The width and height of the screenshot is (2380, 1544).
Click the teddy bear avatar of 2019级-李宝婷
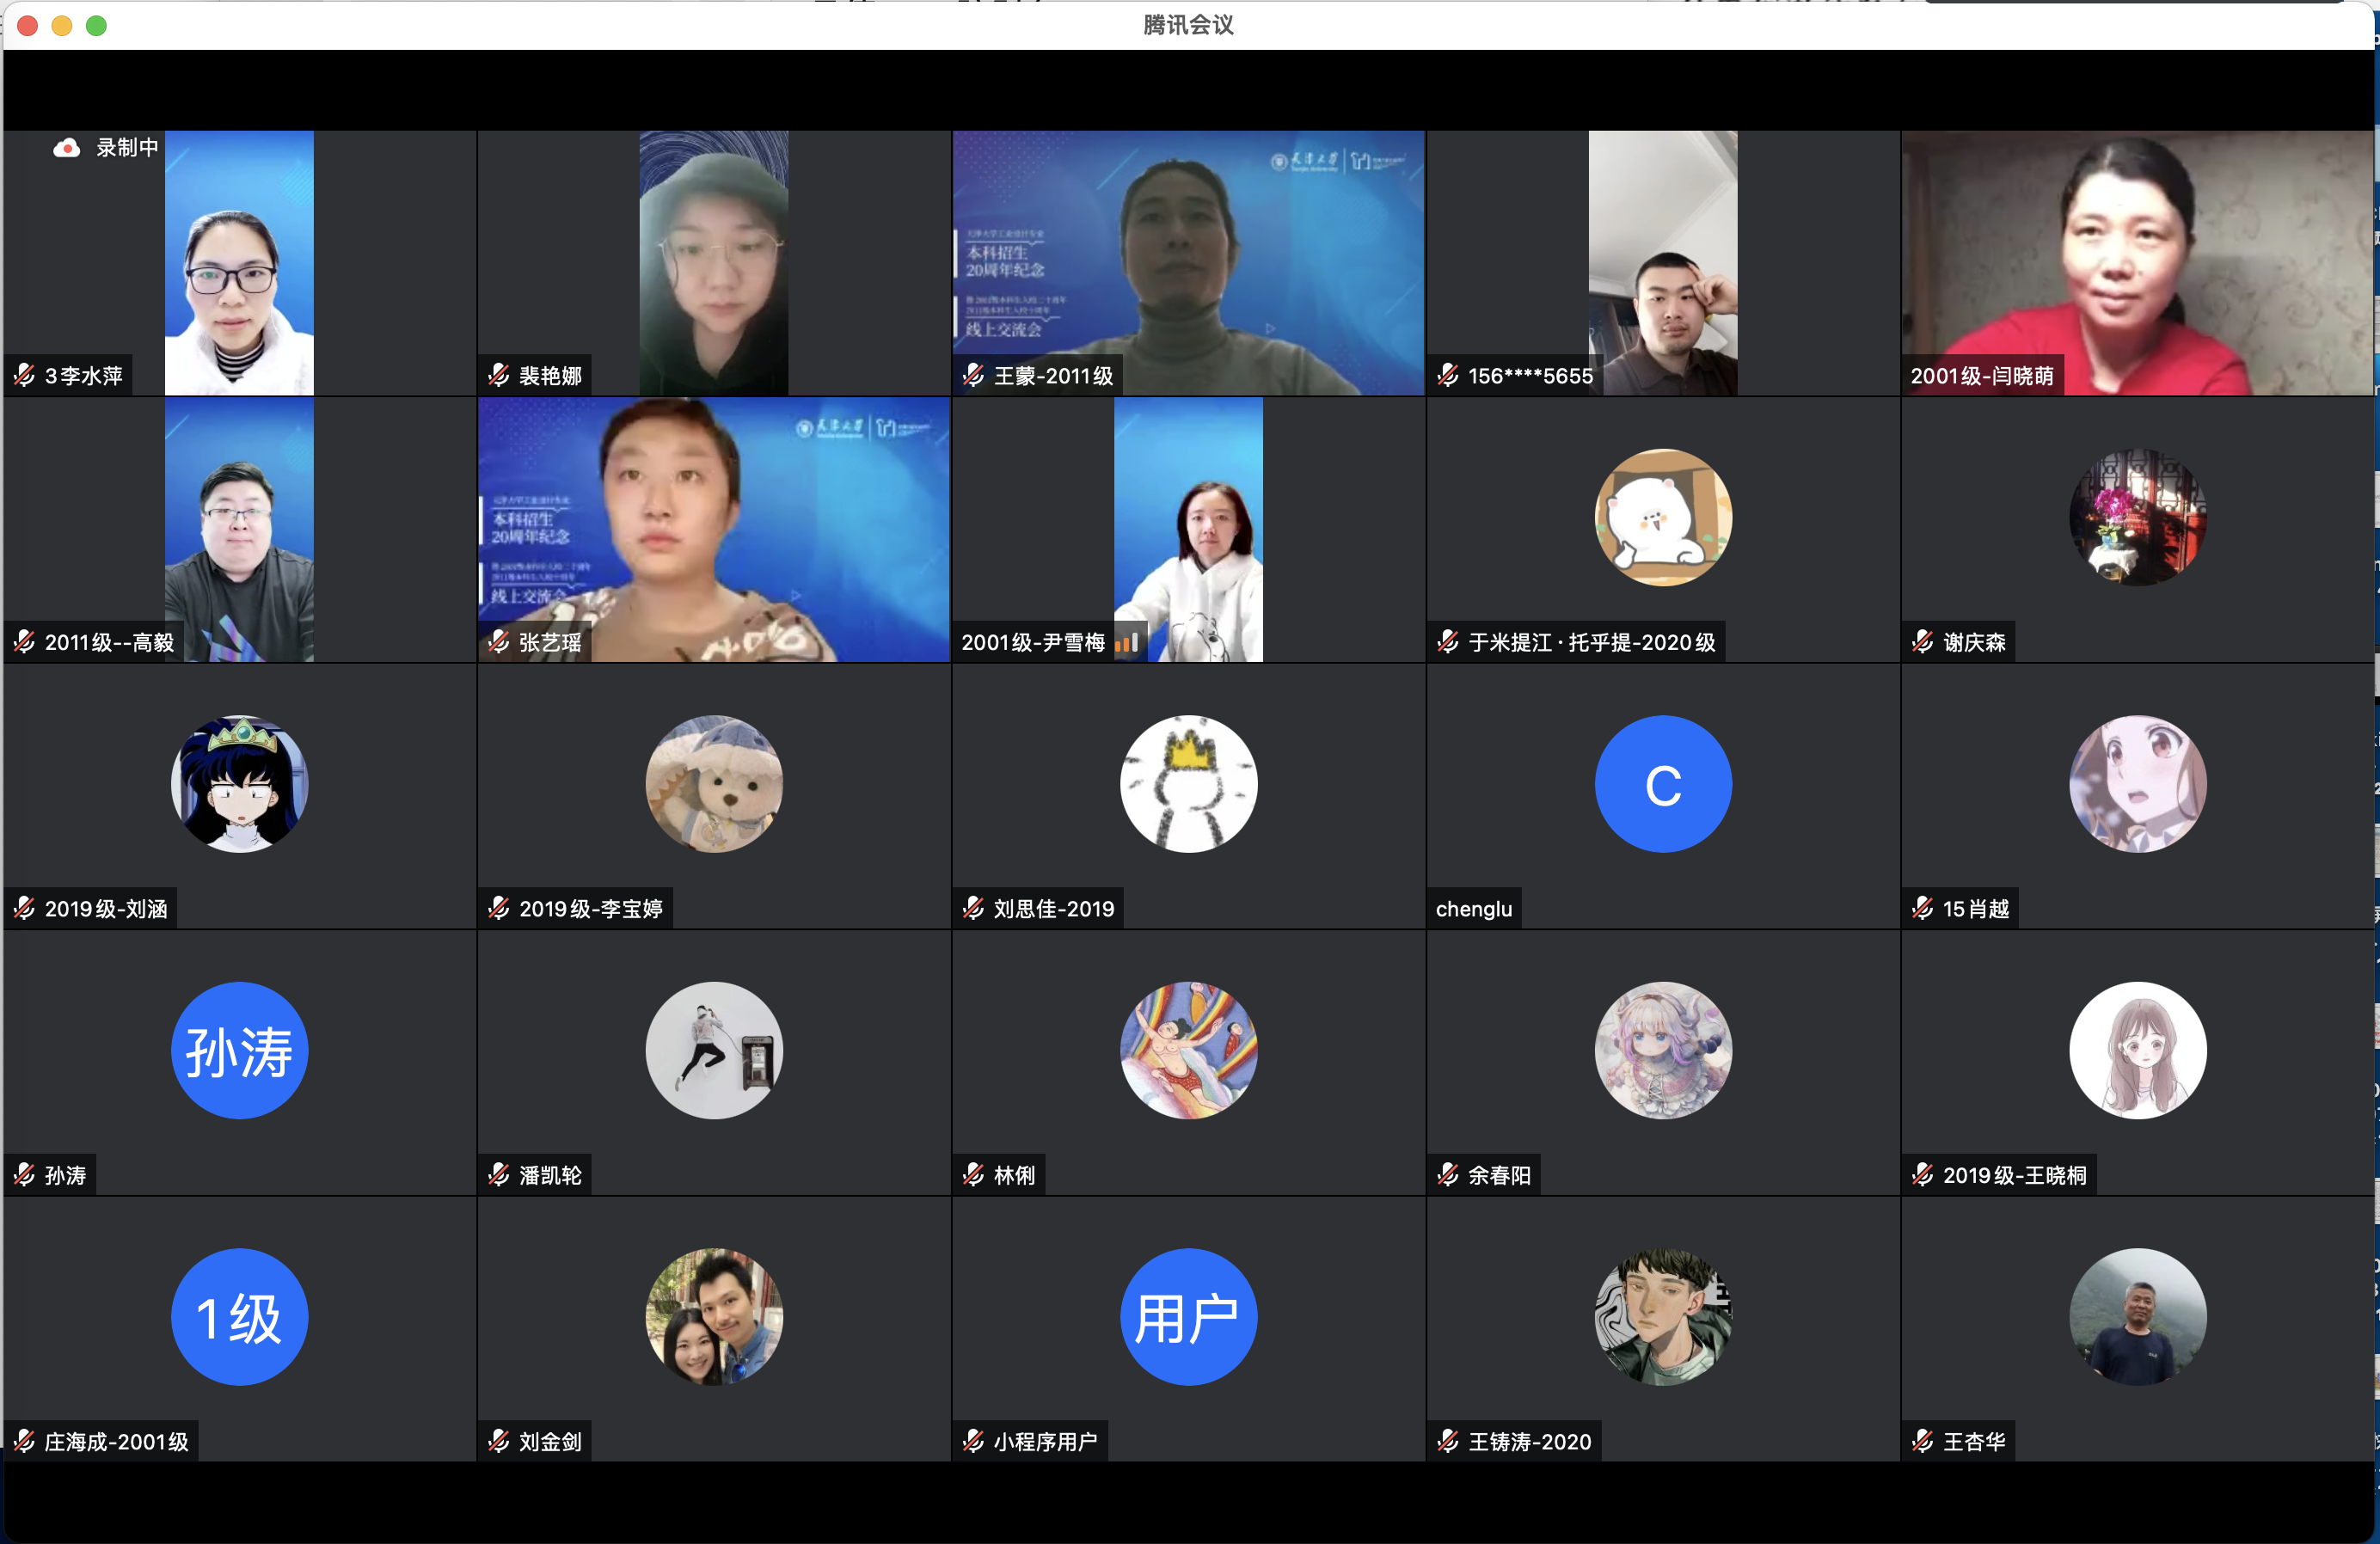713,784
